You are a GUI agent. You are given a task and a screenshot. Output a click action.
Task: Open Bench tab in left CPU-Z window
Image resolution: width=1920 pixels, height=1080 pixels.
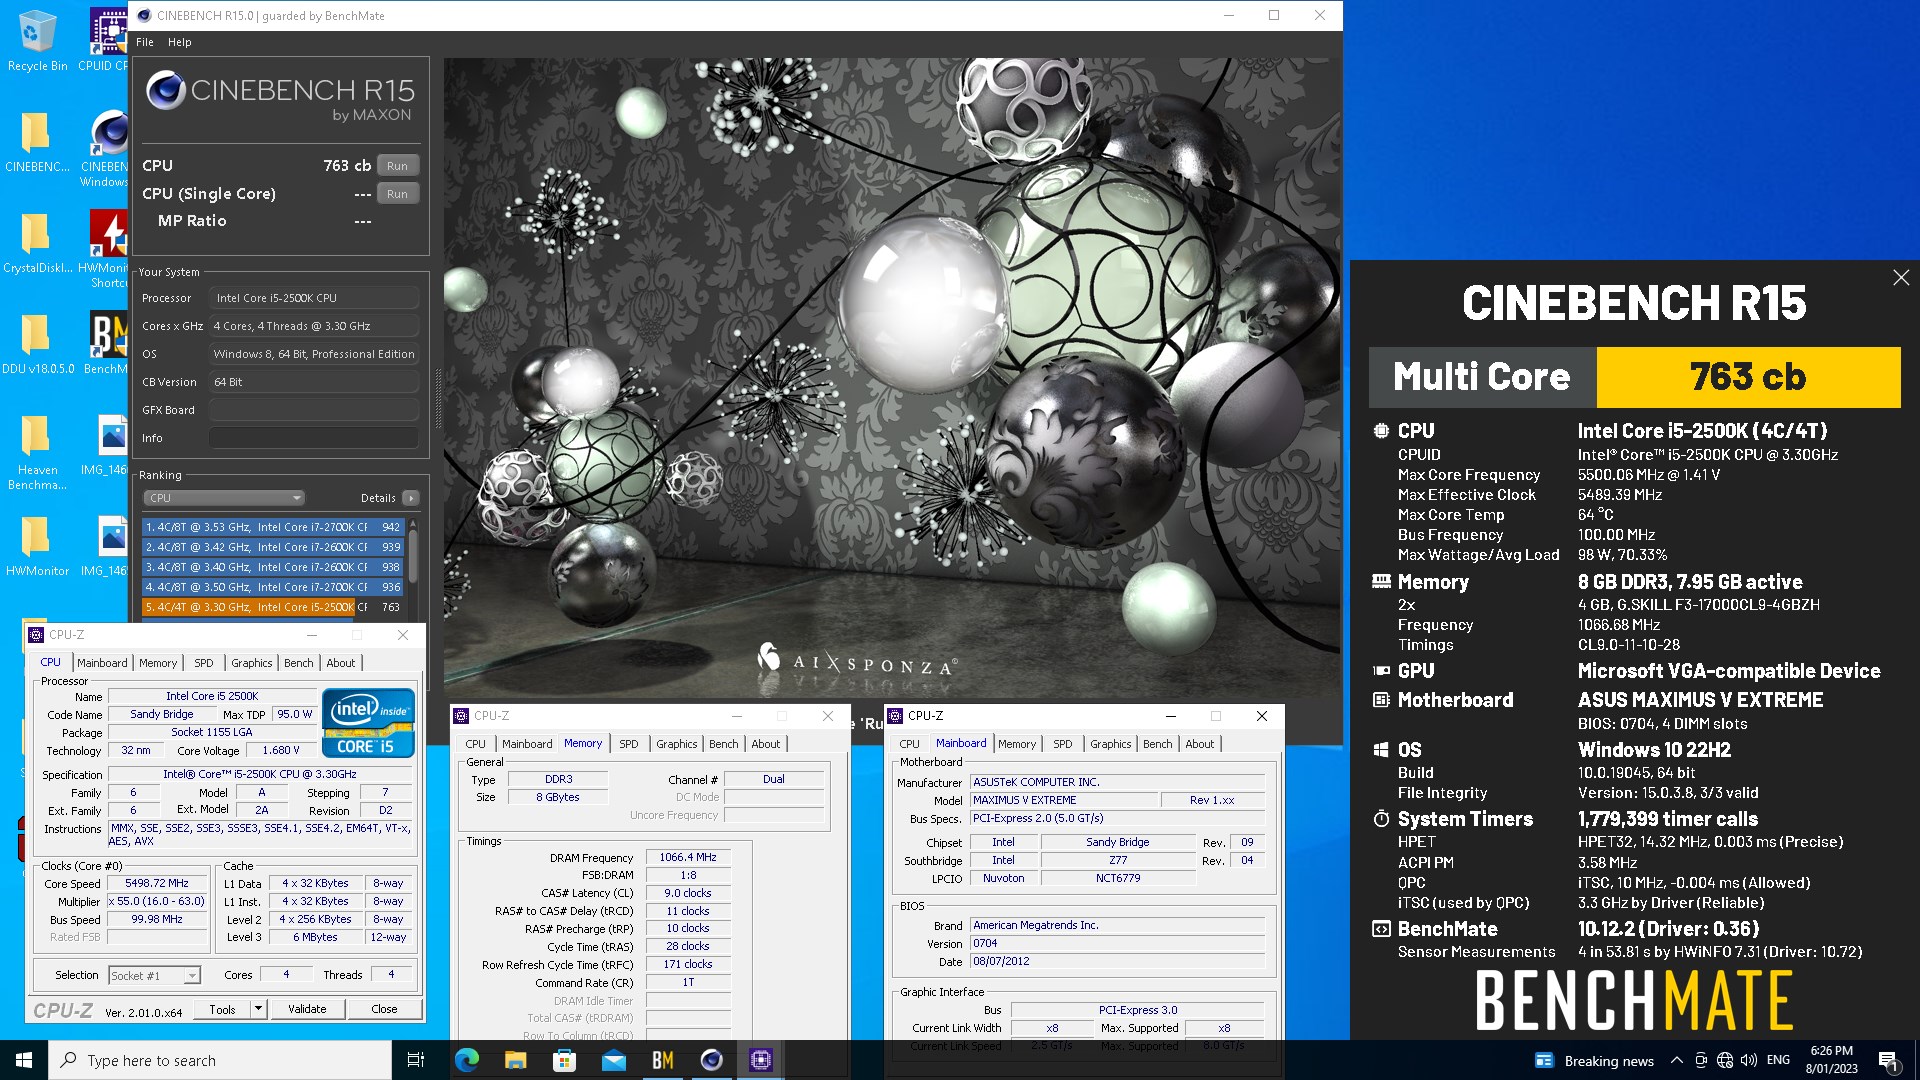[x=298, y=663]
